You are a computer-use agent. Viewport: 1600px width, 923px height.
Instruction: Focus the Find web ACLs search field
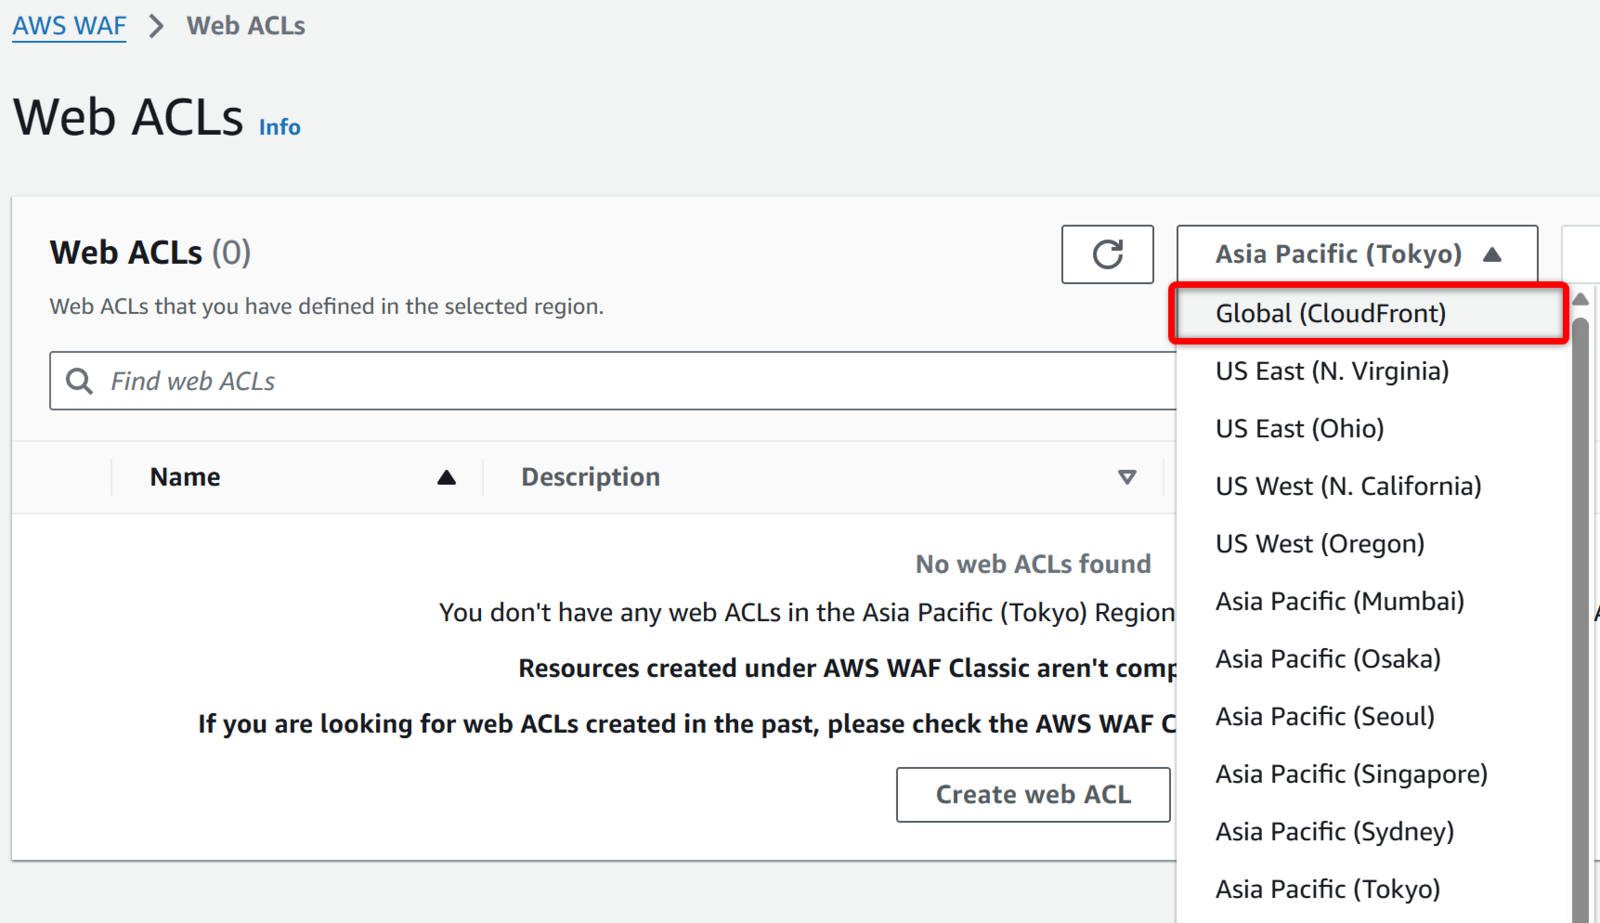(613, 381)
